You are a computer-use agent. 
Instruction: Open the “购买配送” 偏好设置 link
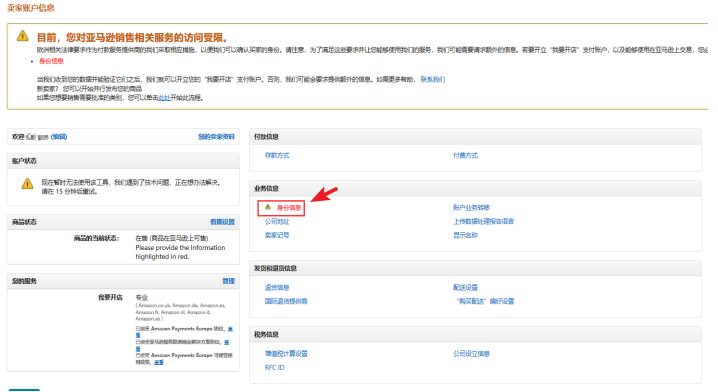coord(485,301)
